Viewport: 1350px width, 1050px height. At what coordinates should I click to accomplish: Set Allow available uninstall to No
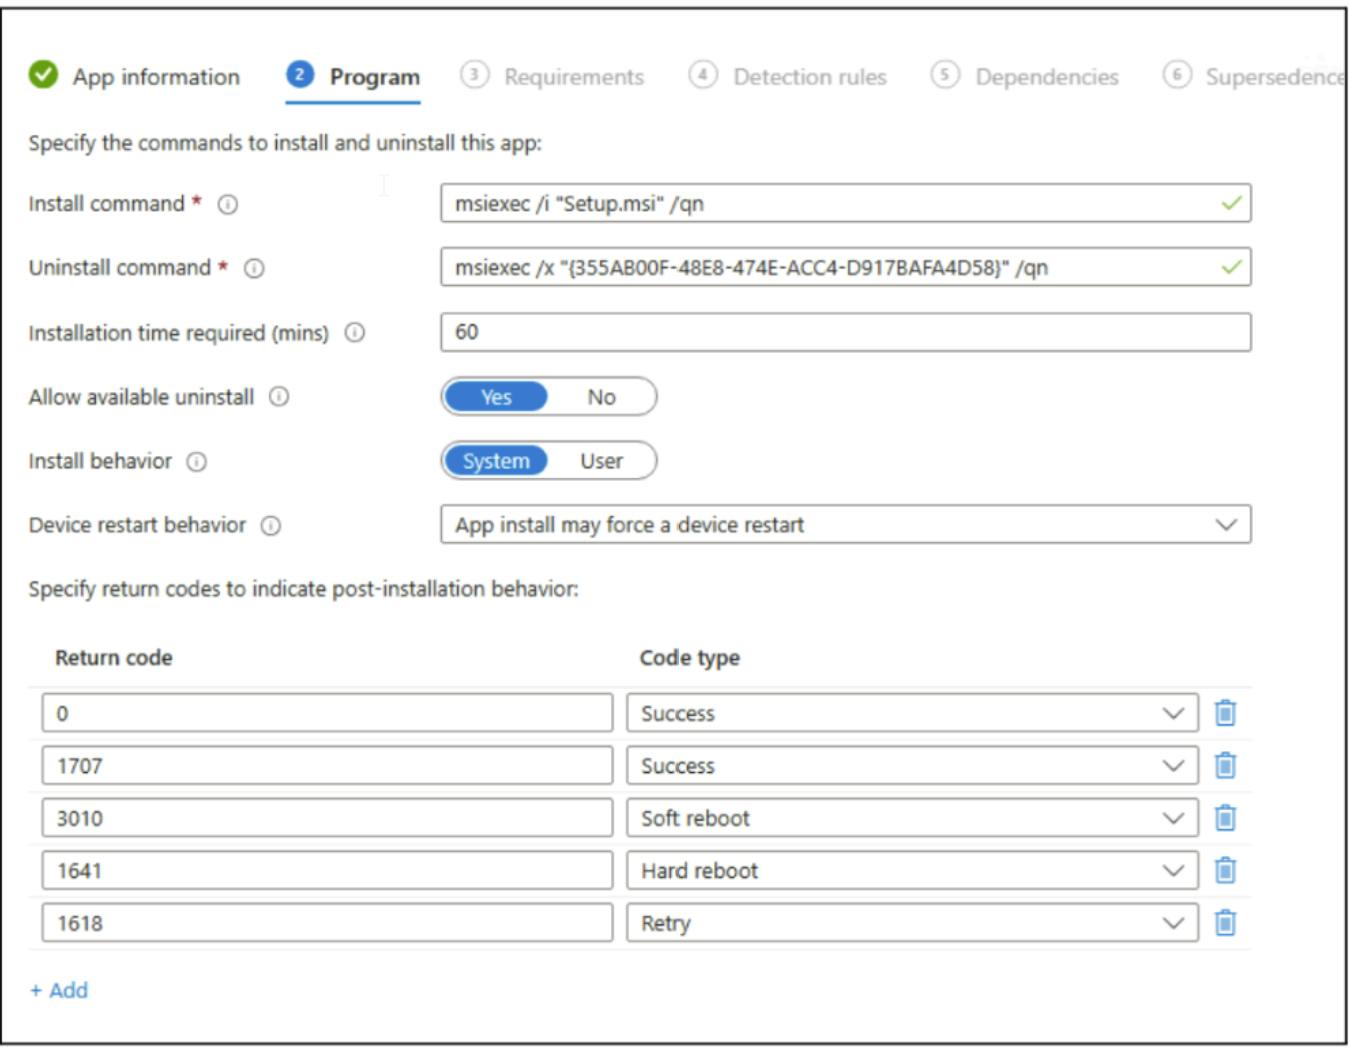601,397
